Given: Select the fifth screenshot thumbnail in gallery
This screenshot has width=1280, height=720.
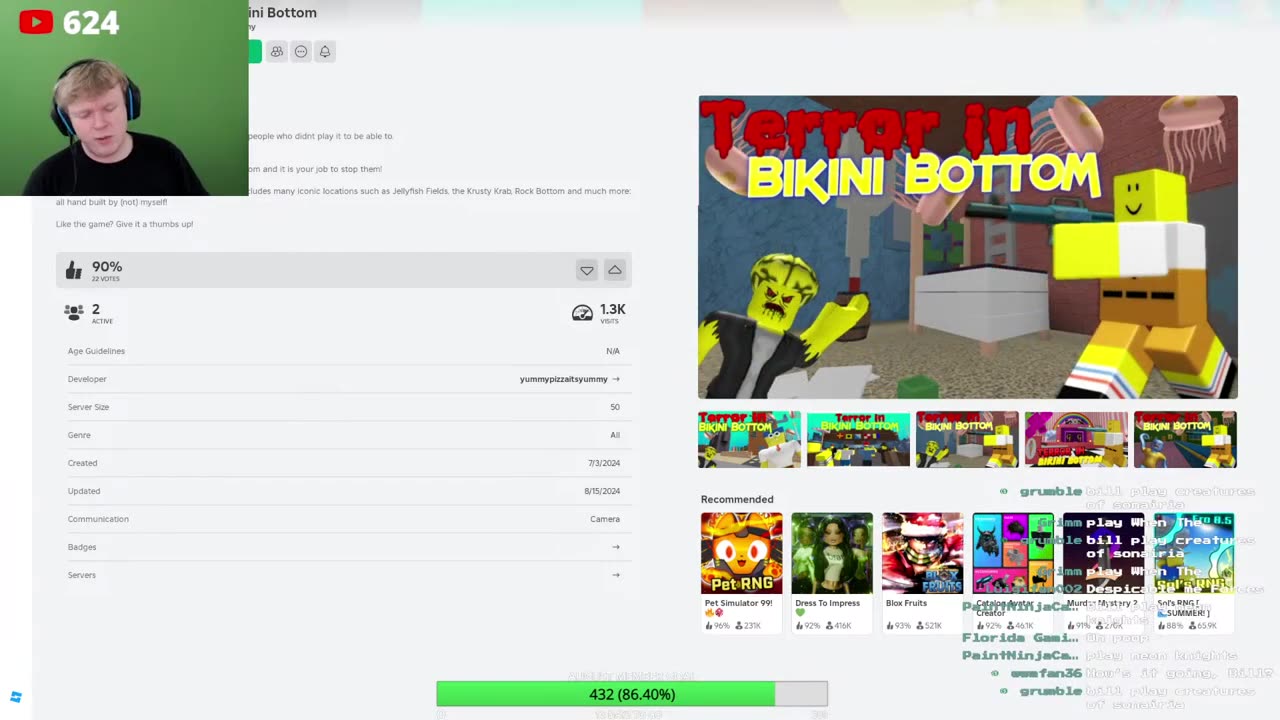Looking at the screenshot, I should pos(1185,439).
